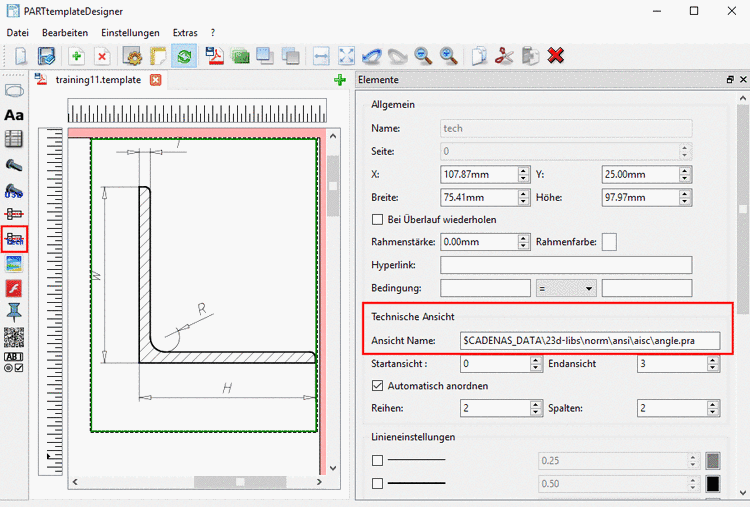This screenshot has width=750, height=507.
Task: Click the Ansicht Name path field
Action: 590,341
